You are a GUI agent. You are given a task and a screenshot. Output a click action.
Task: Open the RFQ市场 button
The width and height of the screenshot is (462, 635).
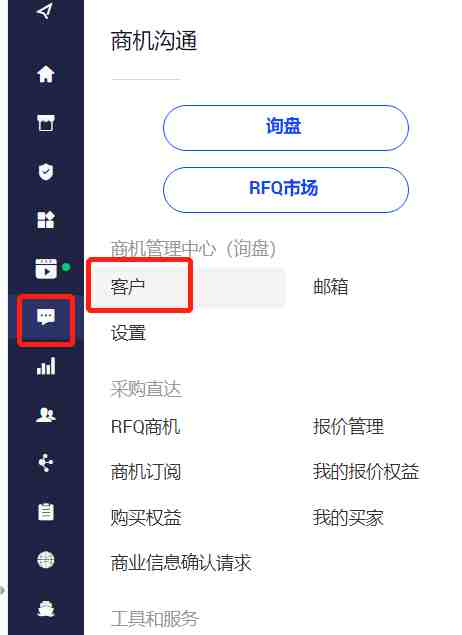(285, 190)
